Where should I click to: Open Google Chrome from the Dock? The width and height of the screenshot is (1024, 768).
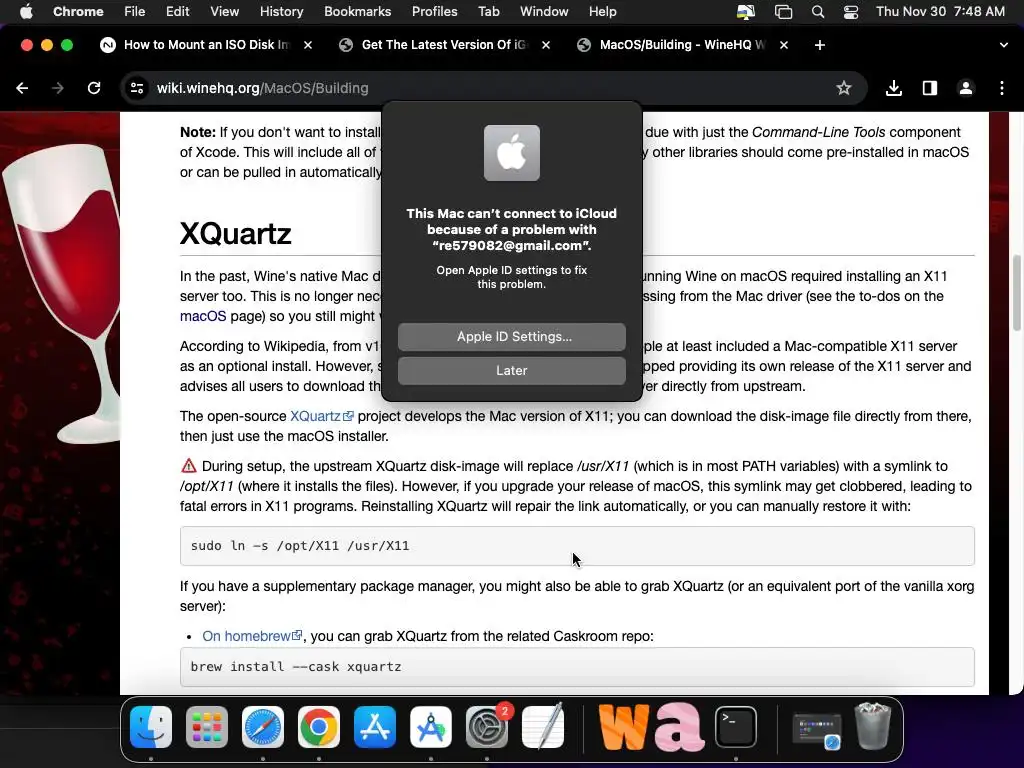click(x=319, y=727)
